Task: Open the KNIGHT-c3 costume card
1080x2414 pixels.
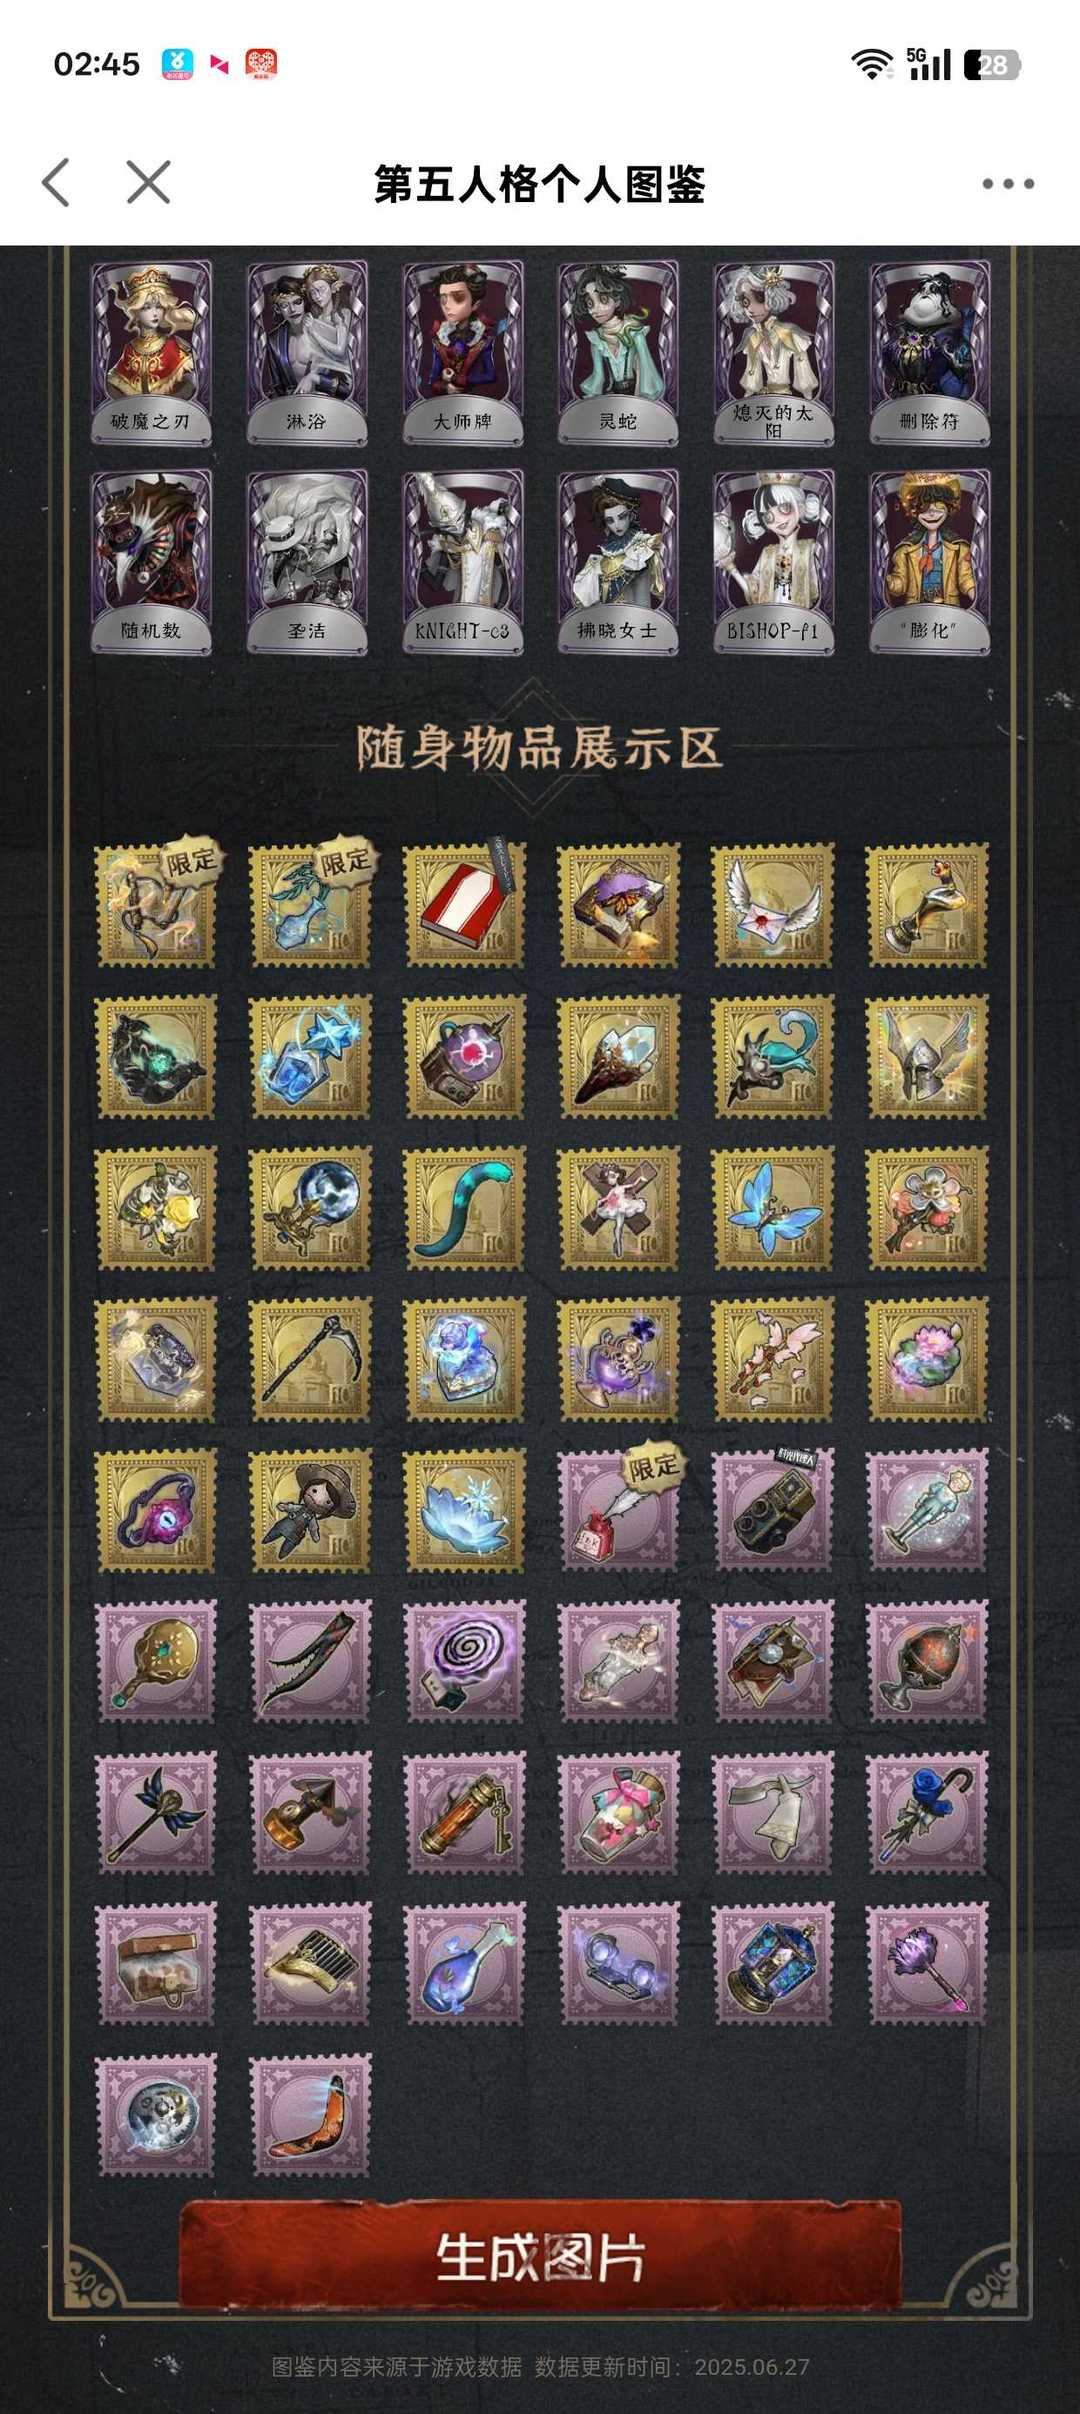Action: pos(463,562)
